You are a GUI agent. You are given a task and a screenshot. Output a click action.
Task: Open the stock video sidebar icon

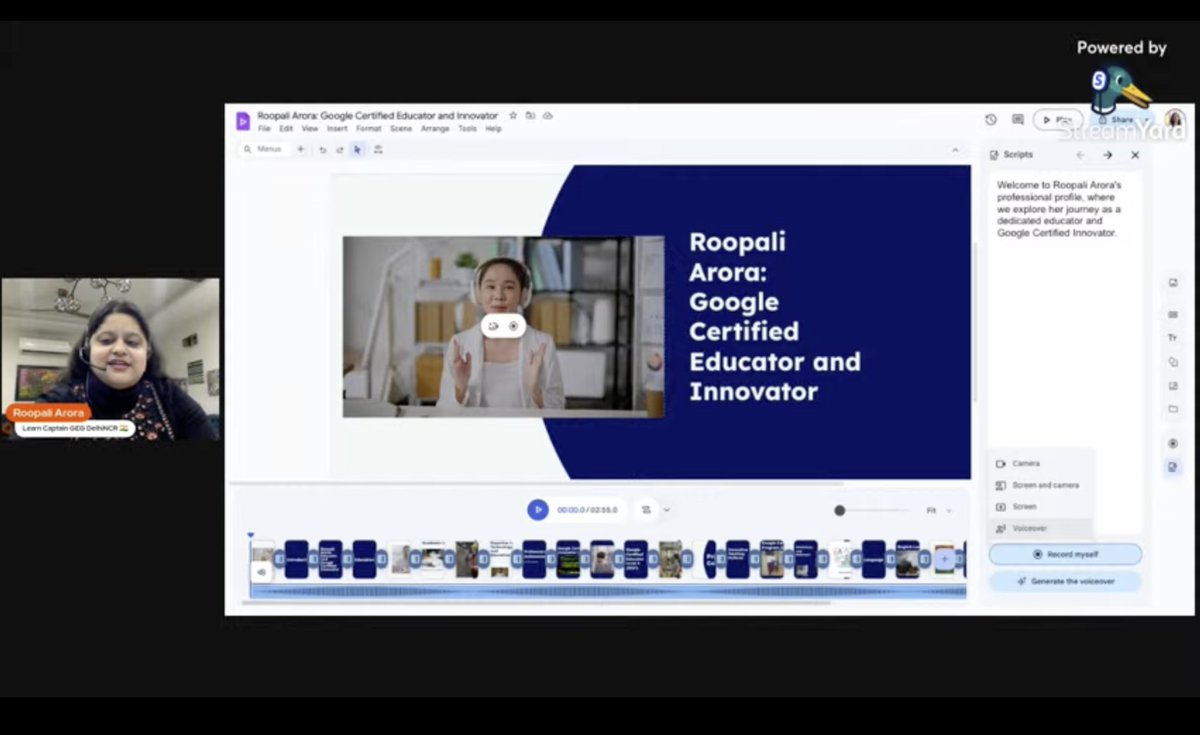[1173, 386]
